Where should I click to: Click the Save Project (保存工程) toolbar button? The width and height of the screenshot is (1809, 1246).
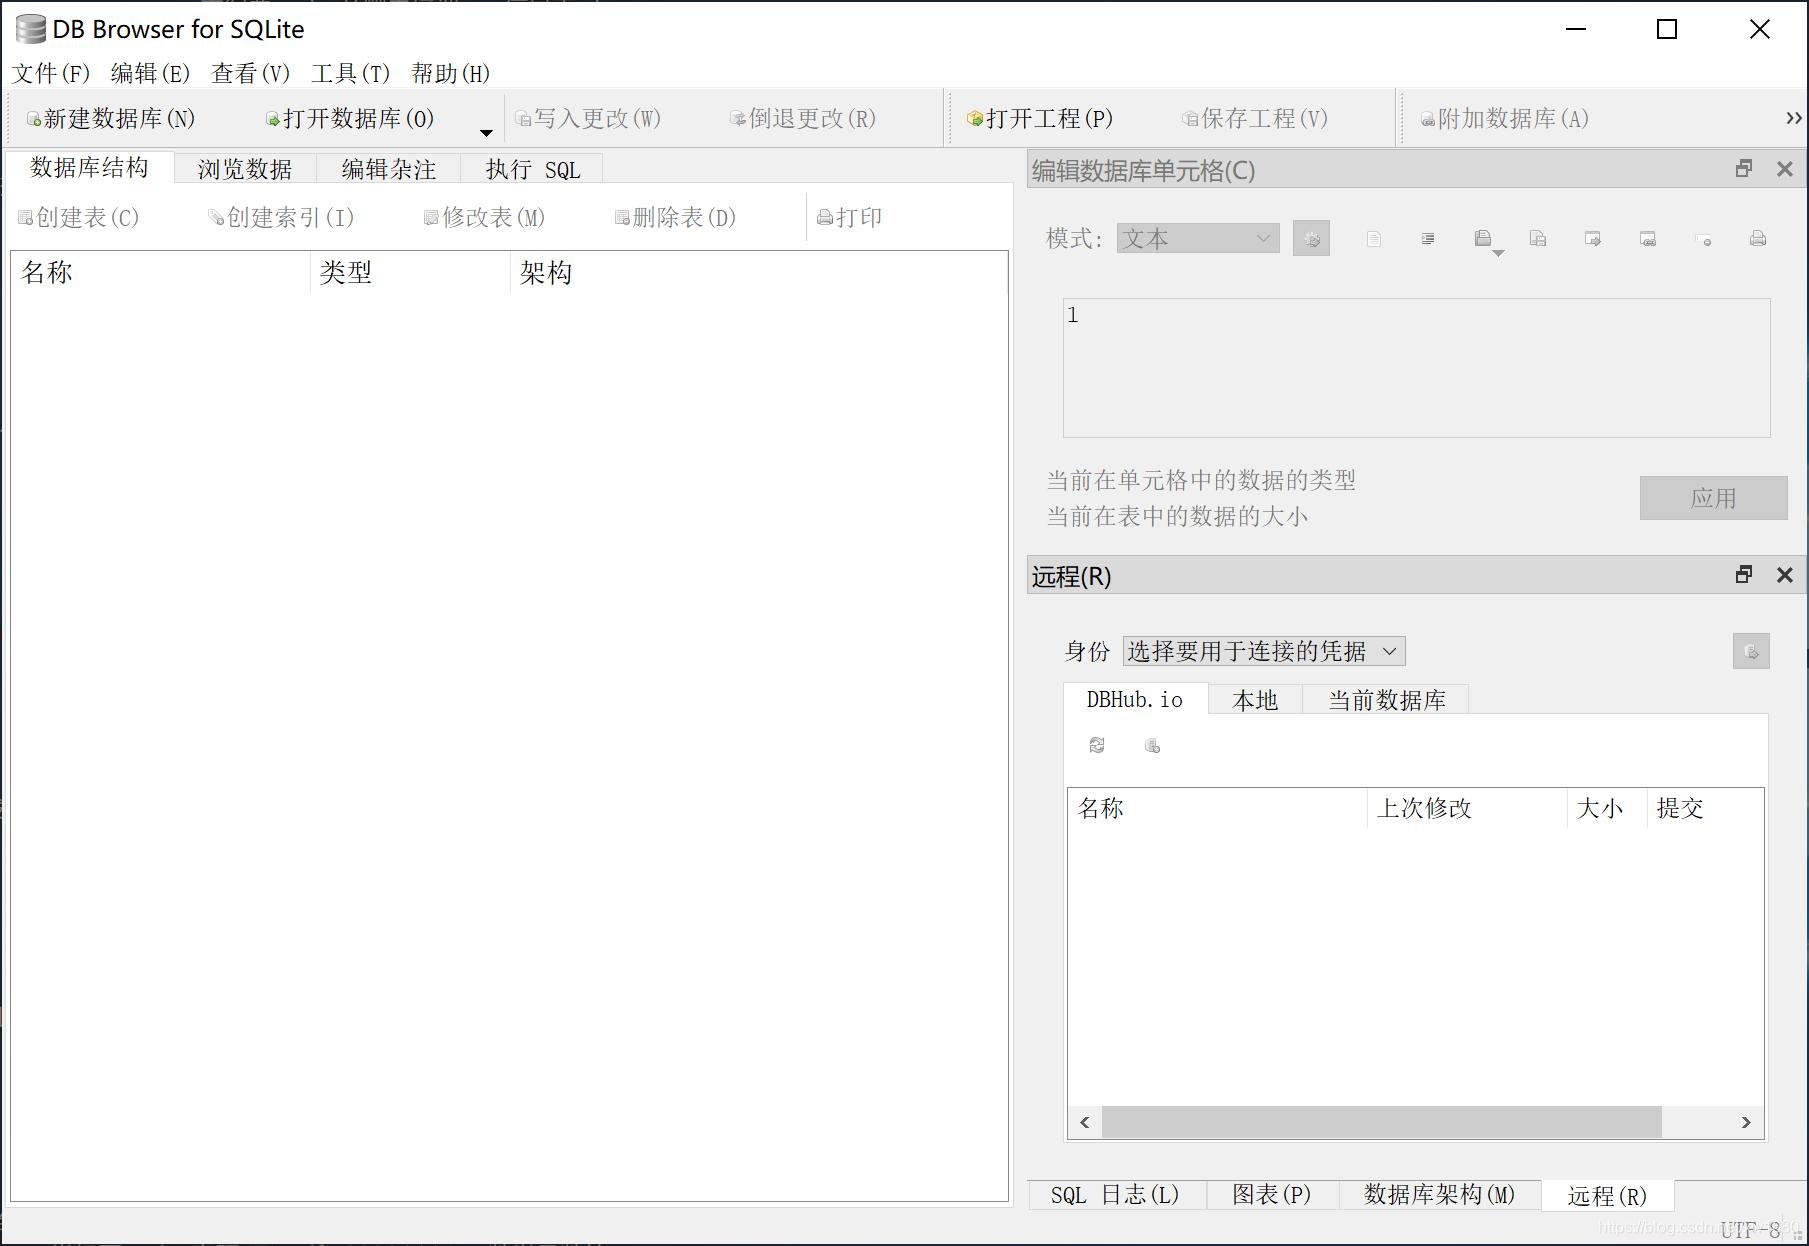(x=1255, y=119)
